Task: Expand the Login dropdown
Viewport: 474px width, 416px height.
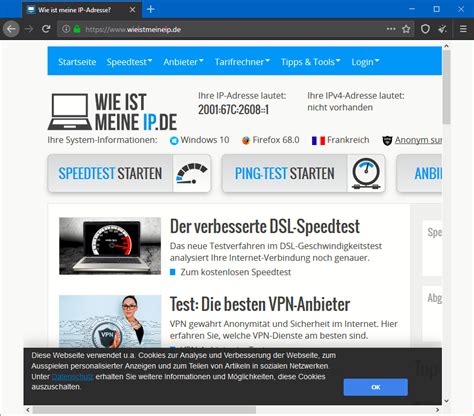Action: click(365, 62)
